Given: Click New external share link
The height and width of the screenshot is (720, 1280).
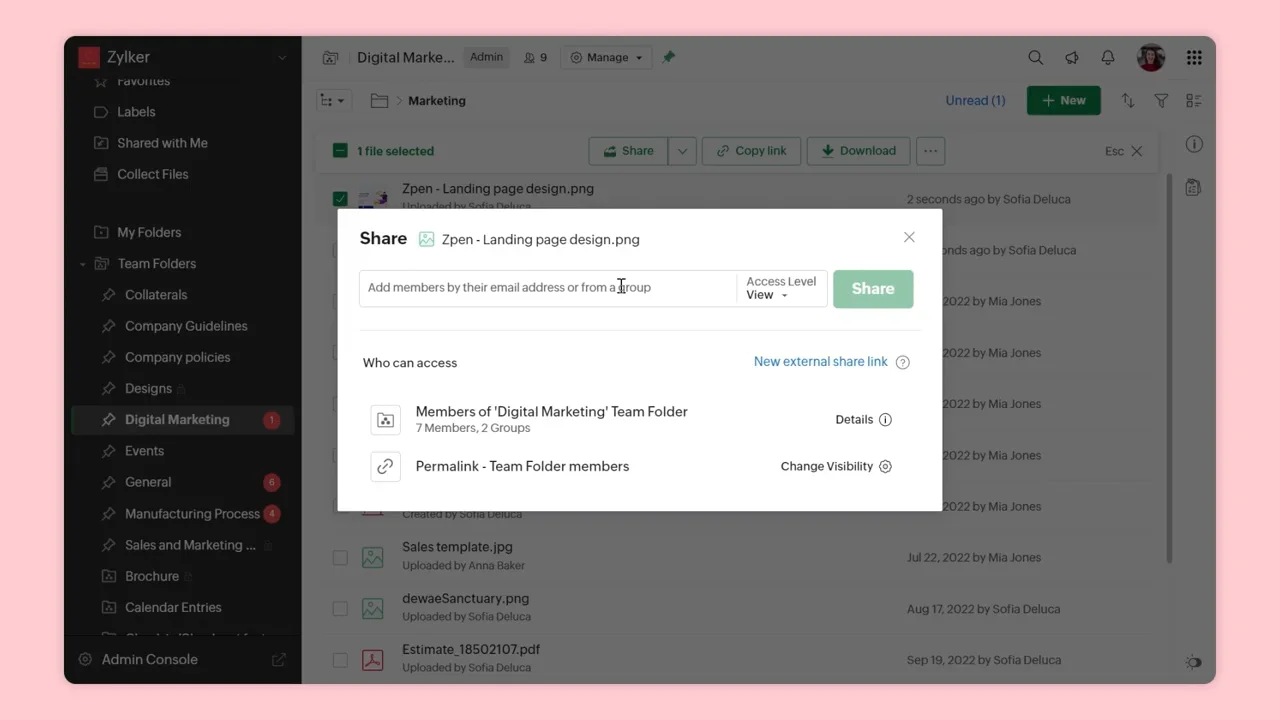Looking at the screenshot, I should [821, 362].
